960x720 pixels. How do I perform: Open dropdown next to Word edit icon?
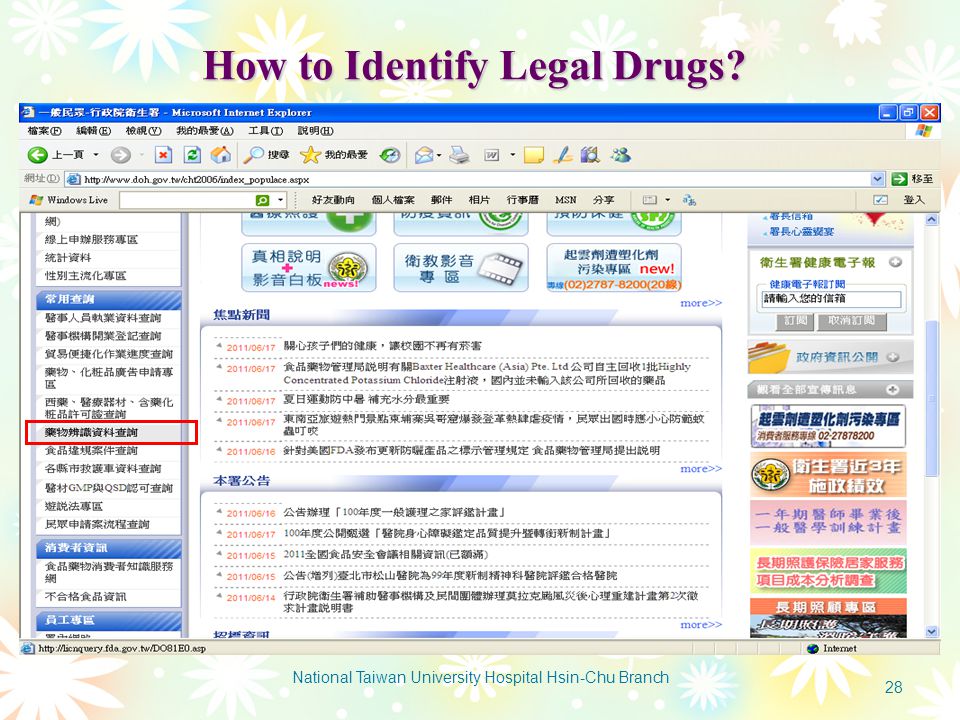[512, 156]
